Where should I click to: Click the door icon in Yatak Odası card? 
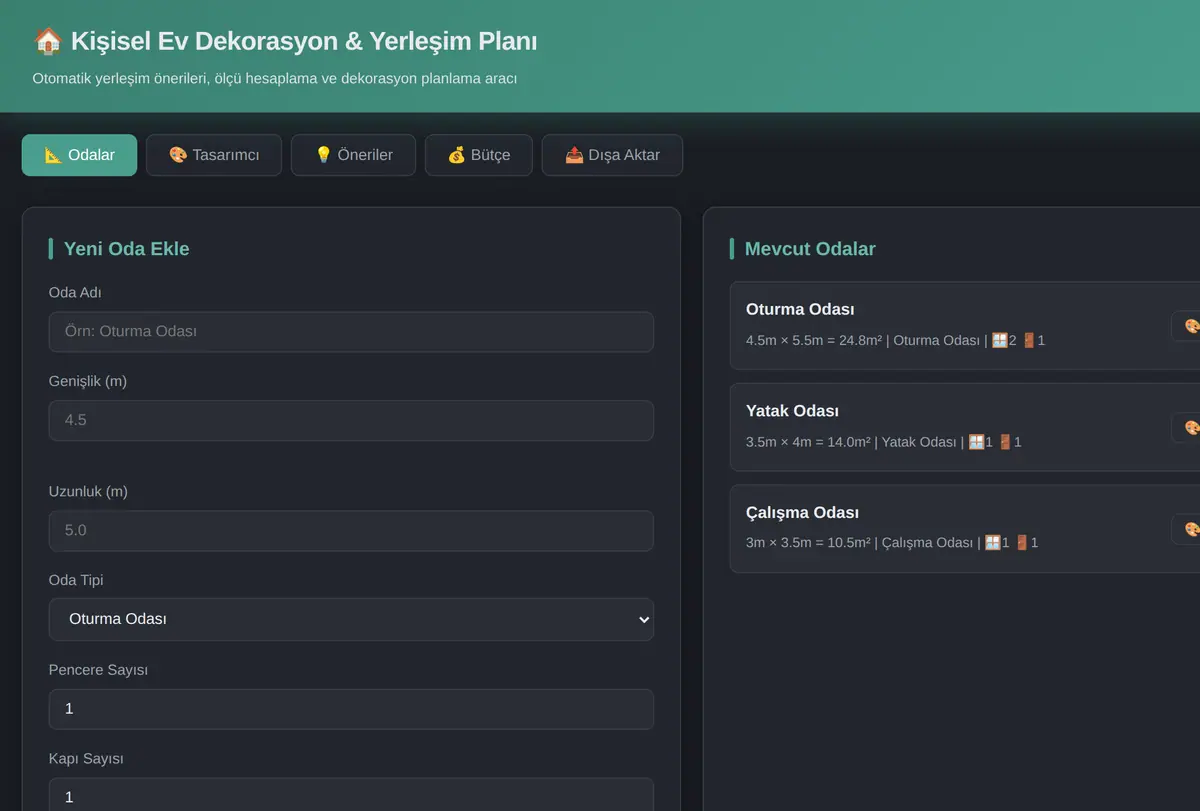(1005, 441)
